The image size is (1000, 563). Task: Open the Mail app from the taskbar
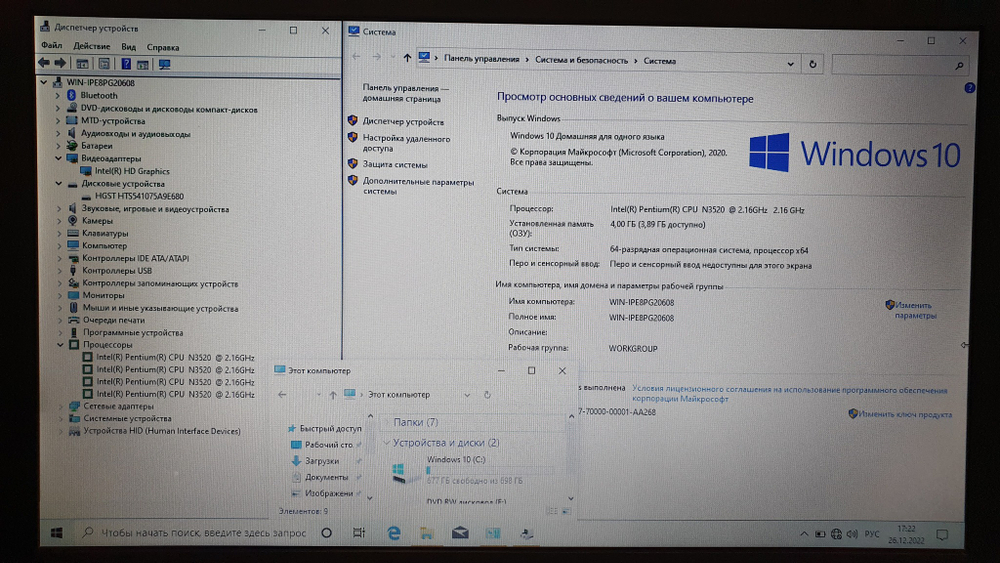pyautogui.click(x=460, y=533)
